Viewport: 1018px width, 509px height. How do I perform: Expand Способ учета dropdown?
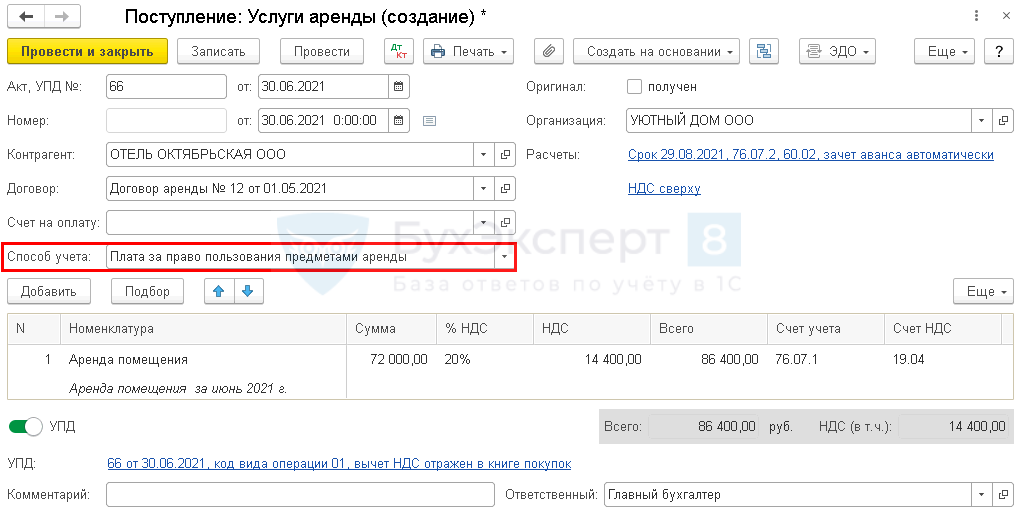click(504, 257)
